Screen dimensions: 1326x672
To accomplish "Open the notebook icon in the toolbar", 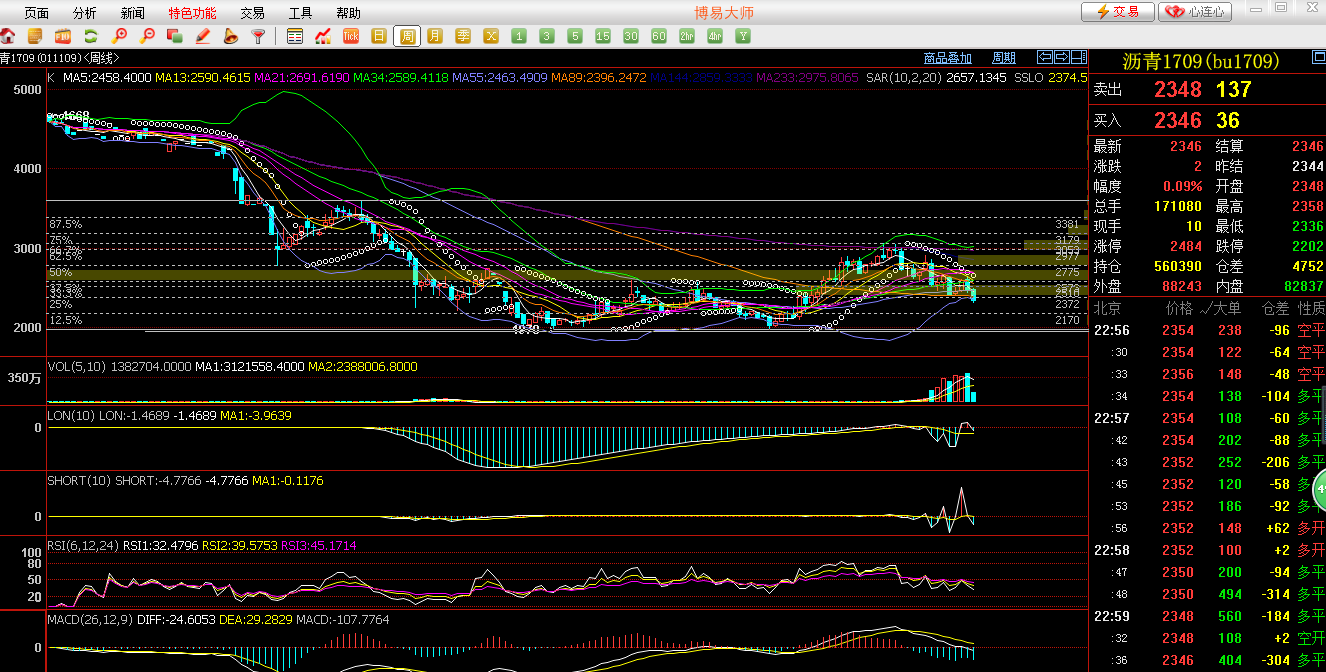I will tap(34, 36).
